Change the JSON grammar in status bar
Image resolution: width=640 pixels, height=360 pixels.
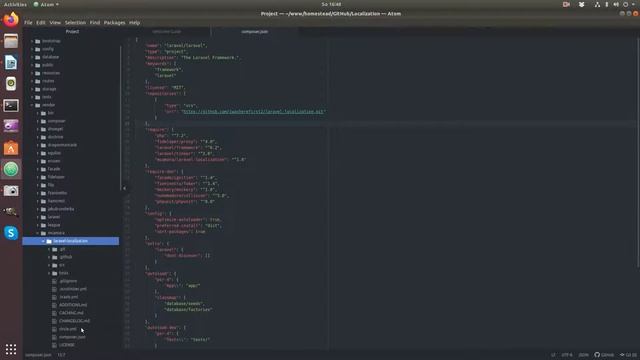coord(584,355)
